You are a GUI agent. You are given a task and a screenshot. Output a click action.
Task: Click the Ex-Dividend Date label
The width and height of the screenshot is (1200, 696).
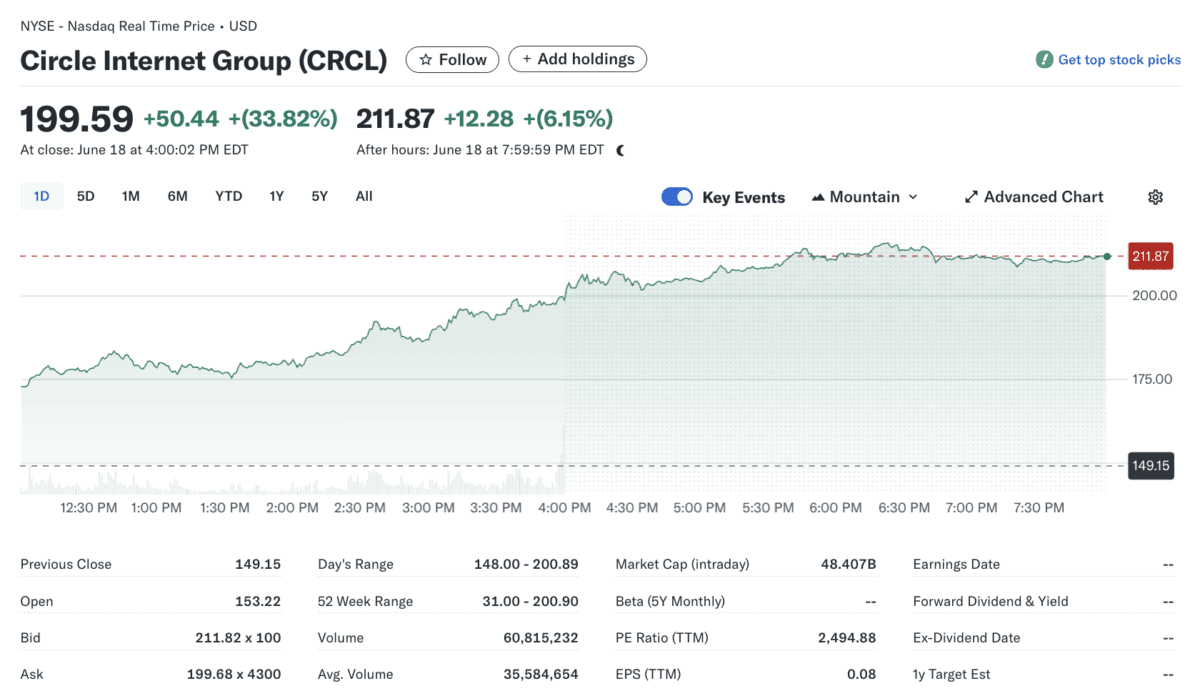tap(966, 637)
